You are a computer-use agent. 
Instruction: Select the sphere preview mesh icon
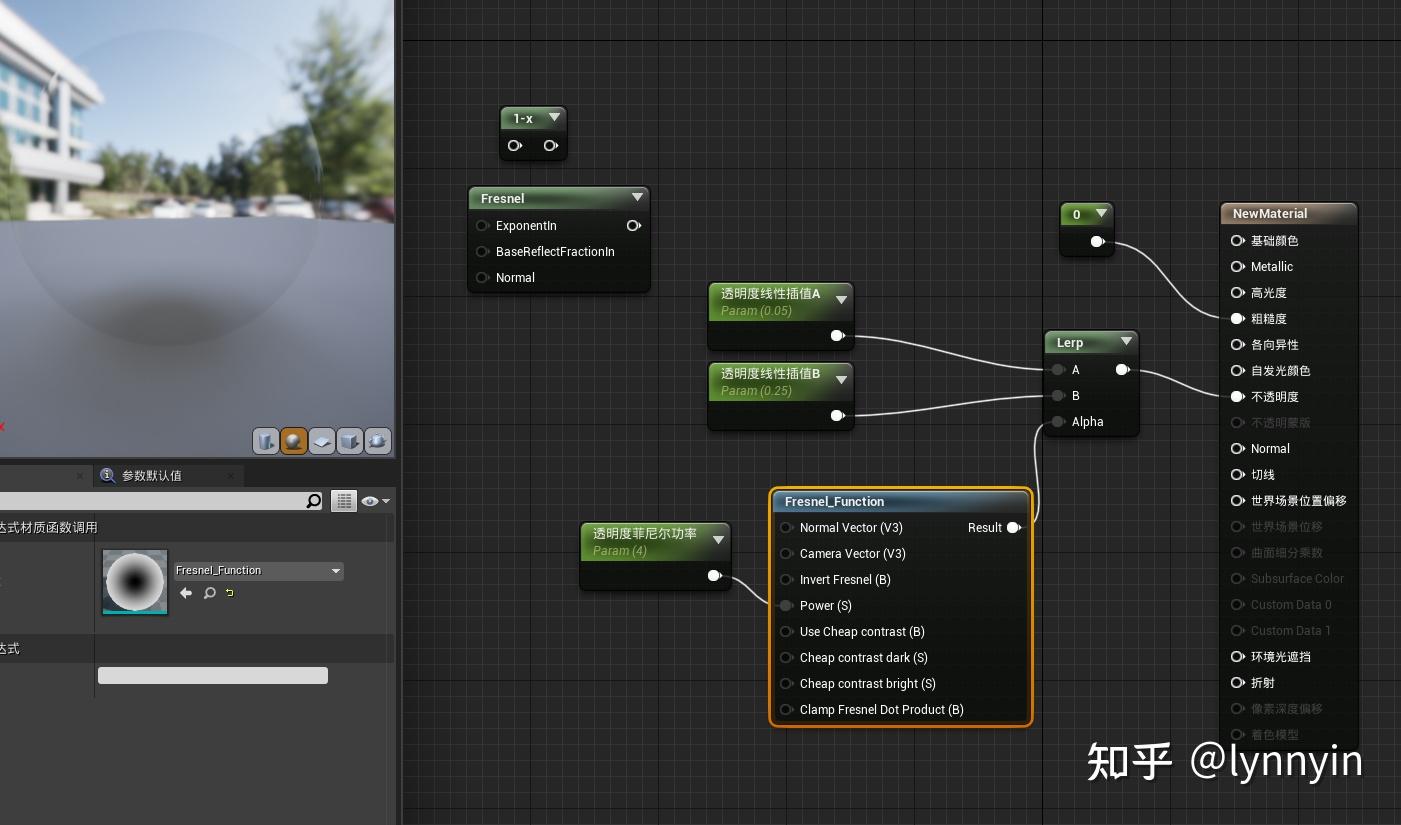294,440
